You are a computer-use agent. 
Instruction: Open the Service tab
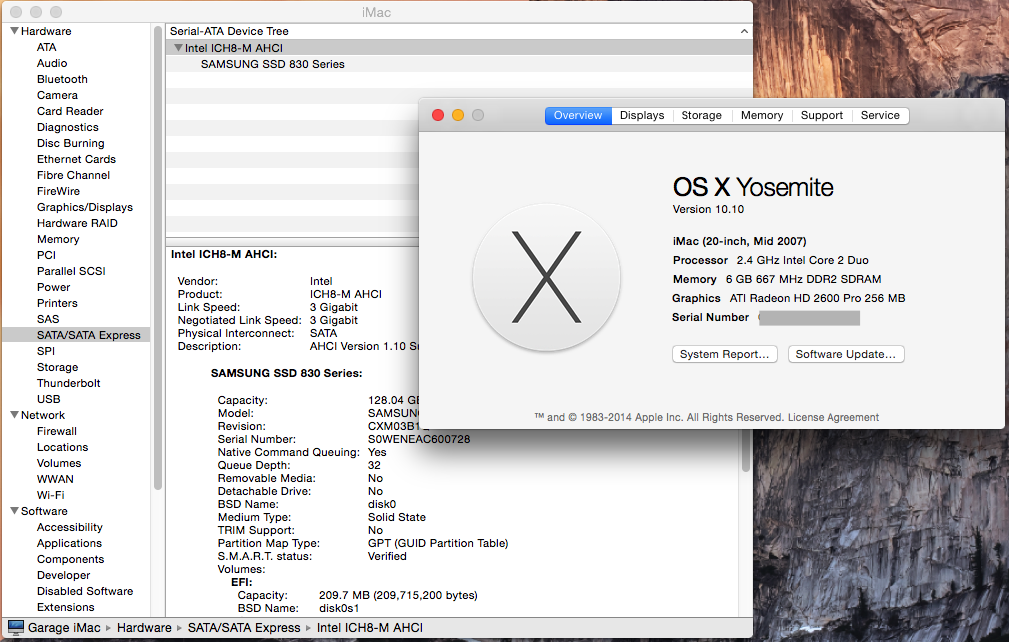pos(880,115)
